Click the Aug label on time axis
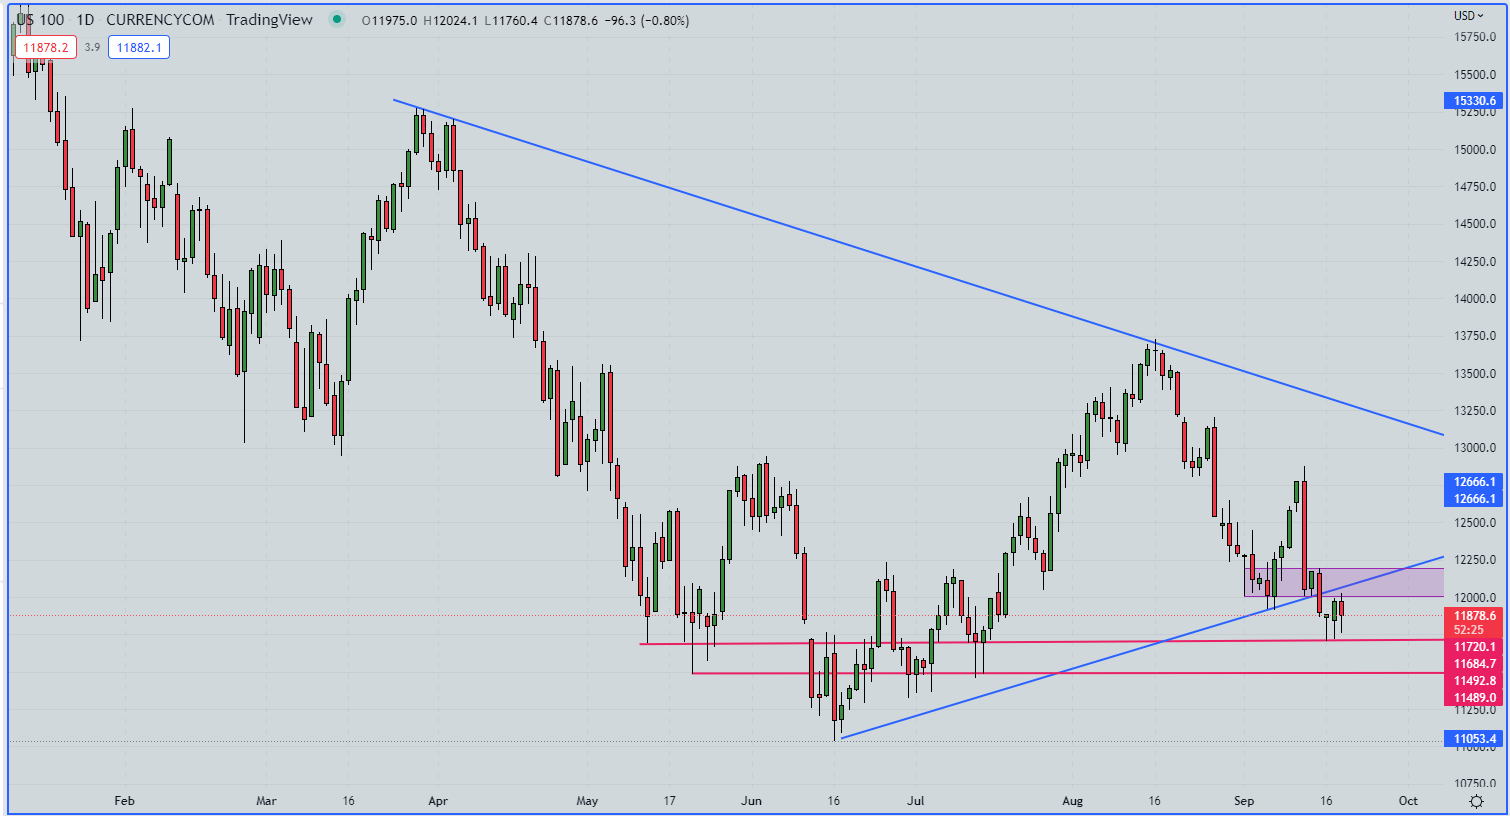 (x=1072, y=801)
